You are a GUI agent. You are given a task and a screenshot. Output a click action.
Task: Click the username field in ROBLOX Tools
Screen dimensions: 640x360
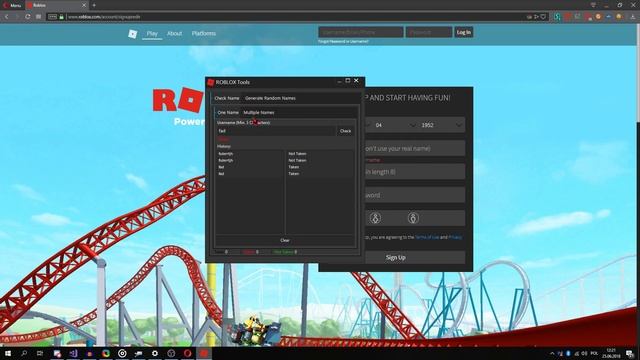(276, 131)
